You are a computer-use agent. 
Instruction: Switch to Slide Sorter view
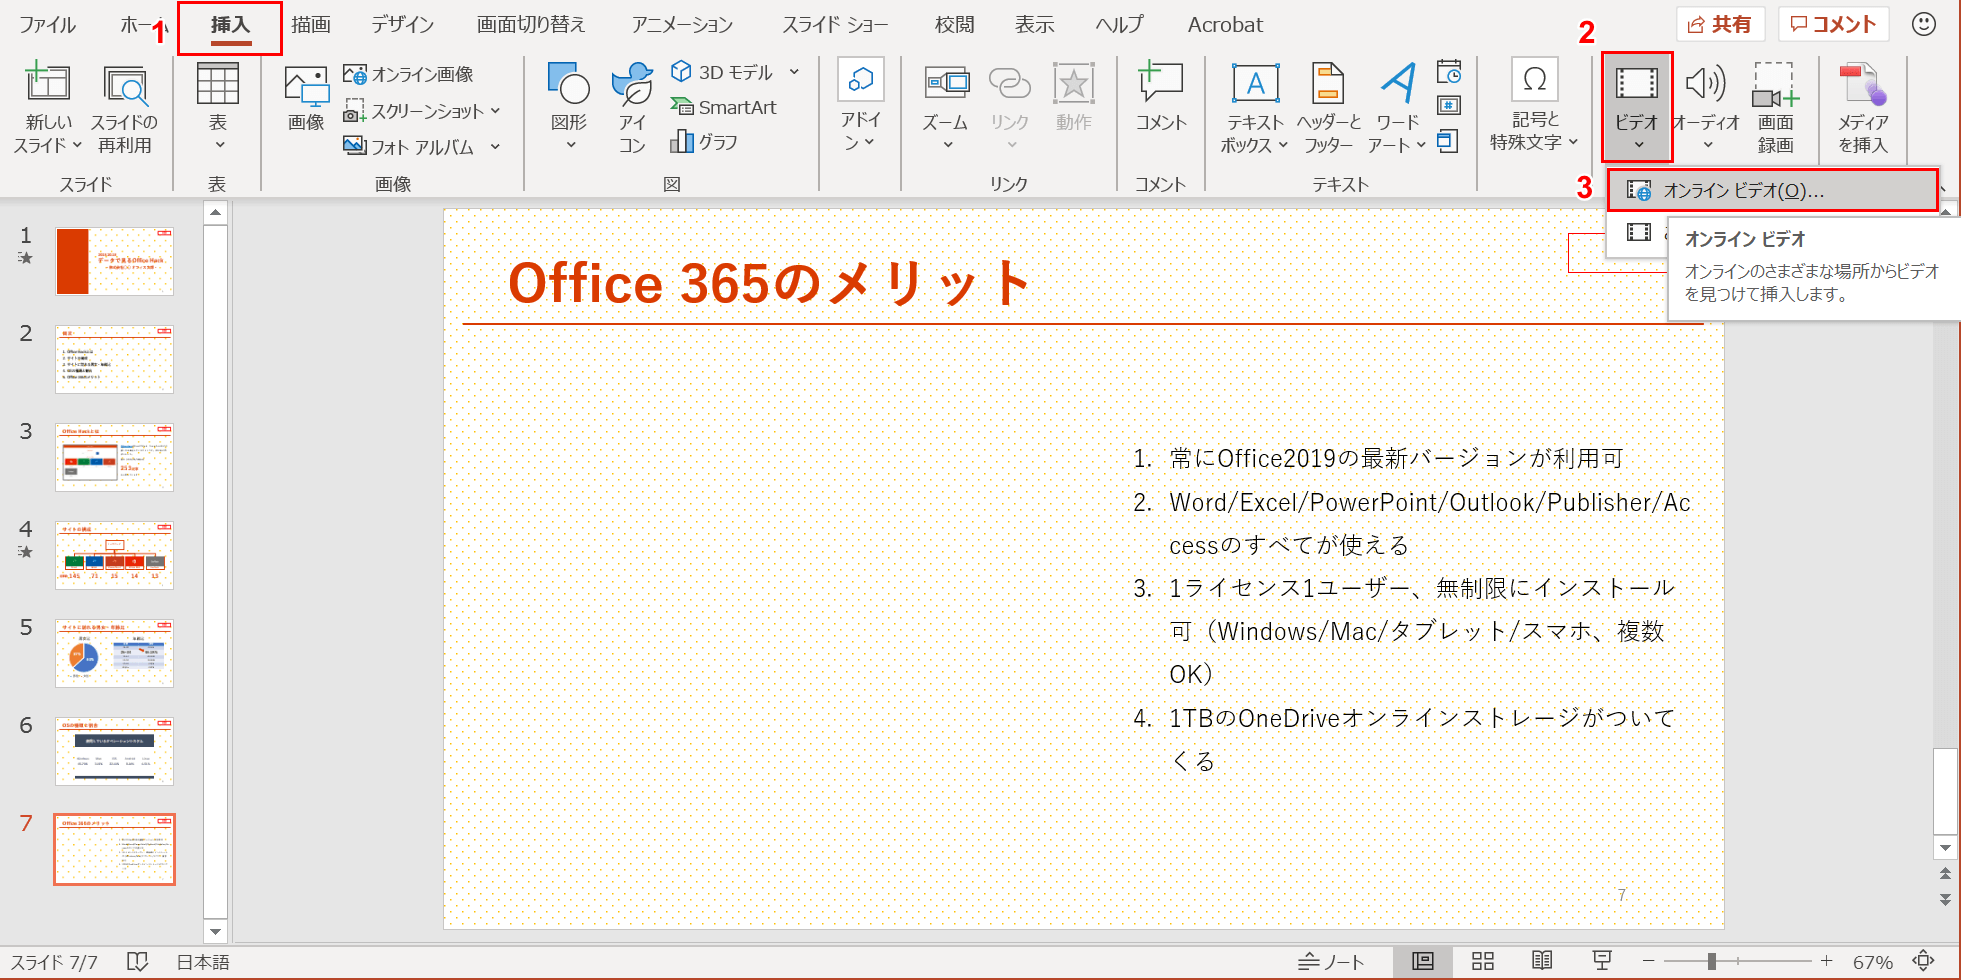click(x=1483, y=961)
